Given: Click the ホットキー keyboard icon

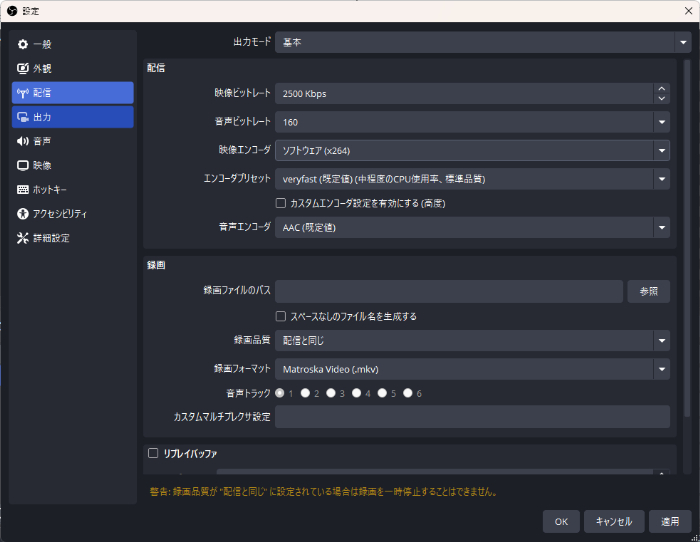Looking at the screenshot, I should pos(23,189).
